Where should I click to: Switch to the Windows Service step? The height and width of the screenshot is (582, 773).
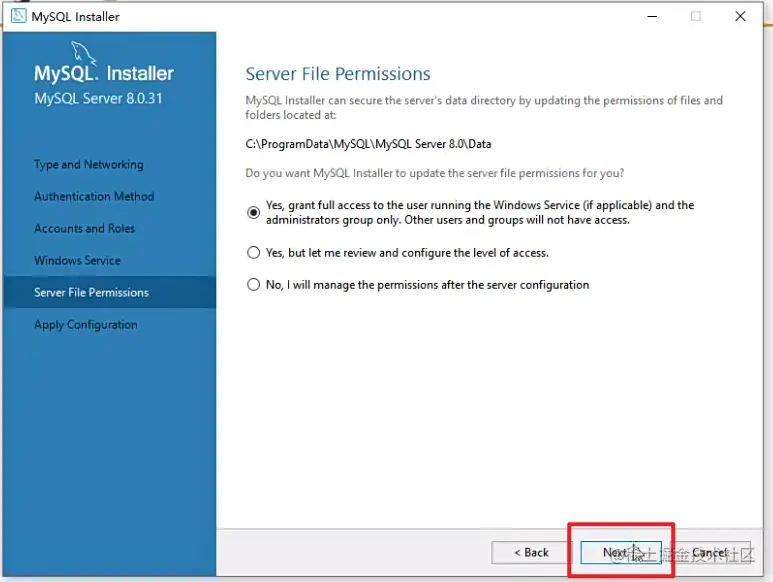point(77,261)
